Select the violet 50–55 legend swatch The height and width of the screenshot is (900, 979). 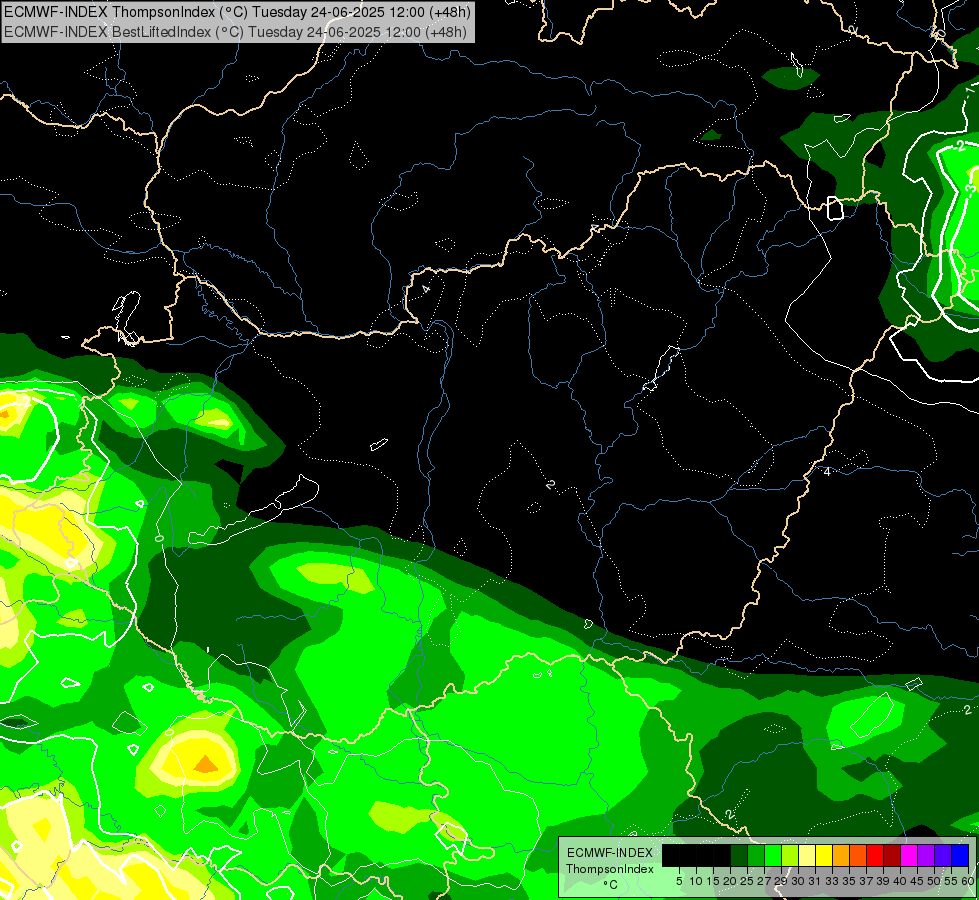click(x=943, y=855)
